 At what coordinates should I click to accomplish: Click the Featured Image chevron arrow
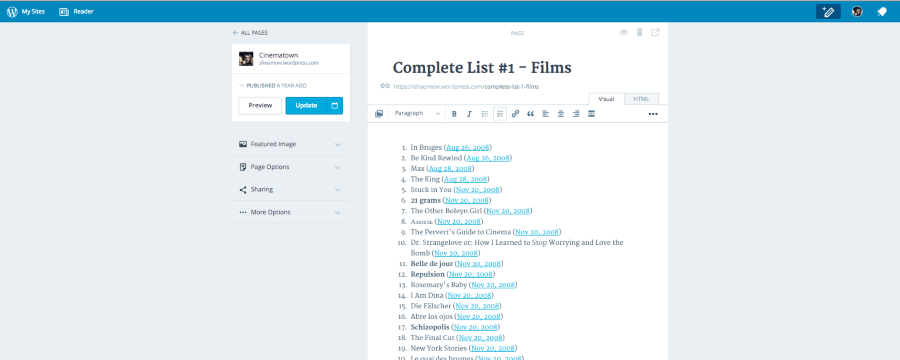click(338, 144)
